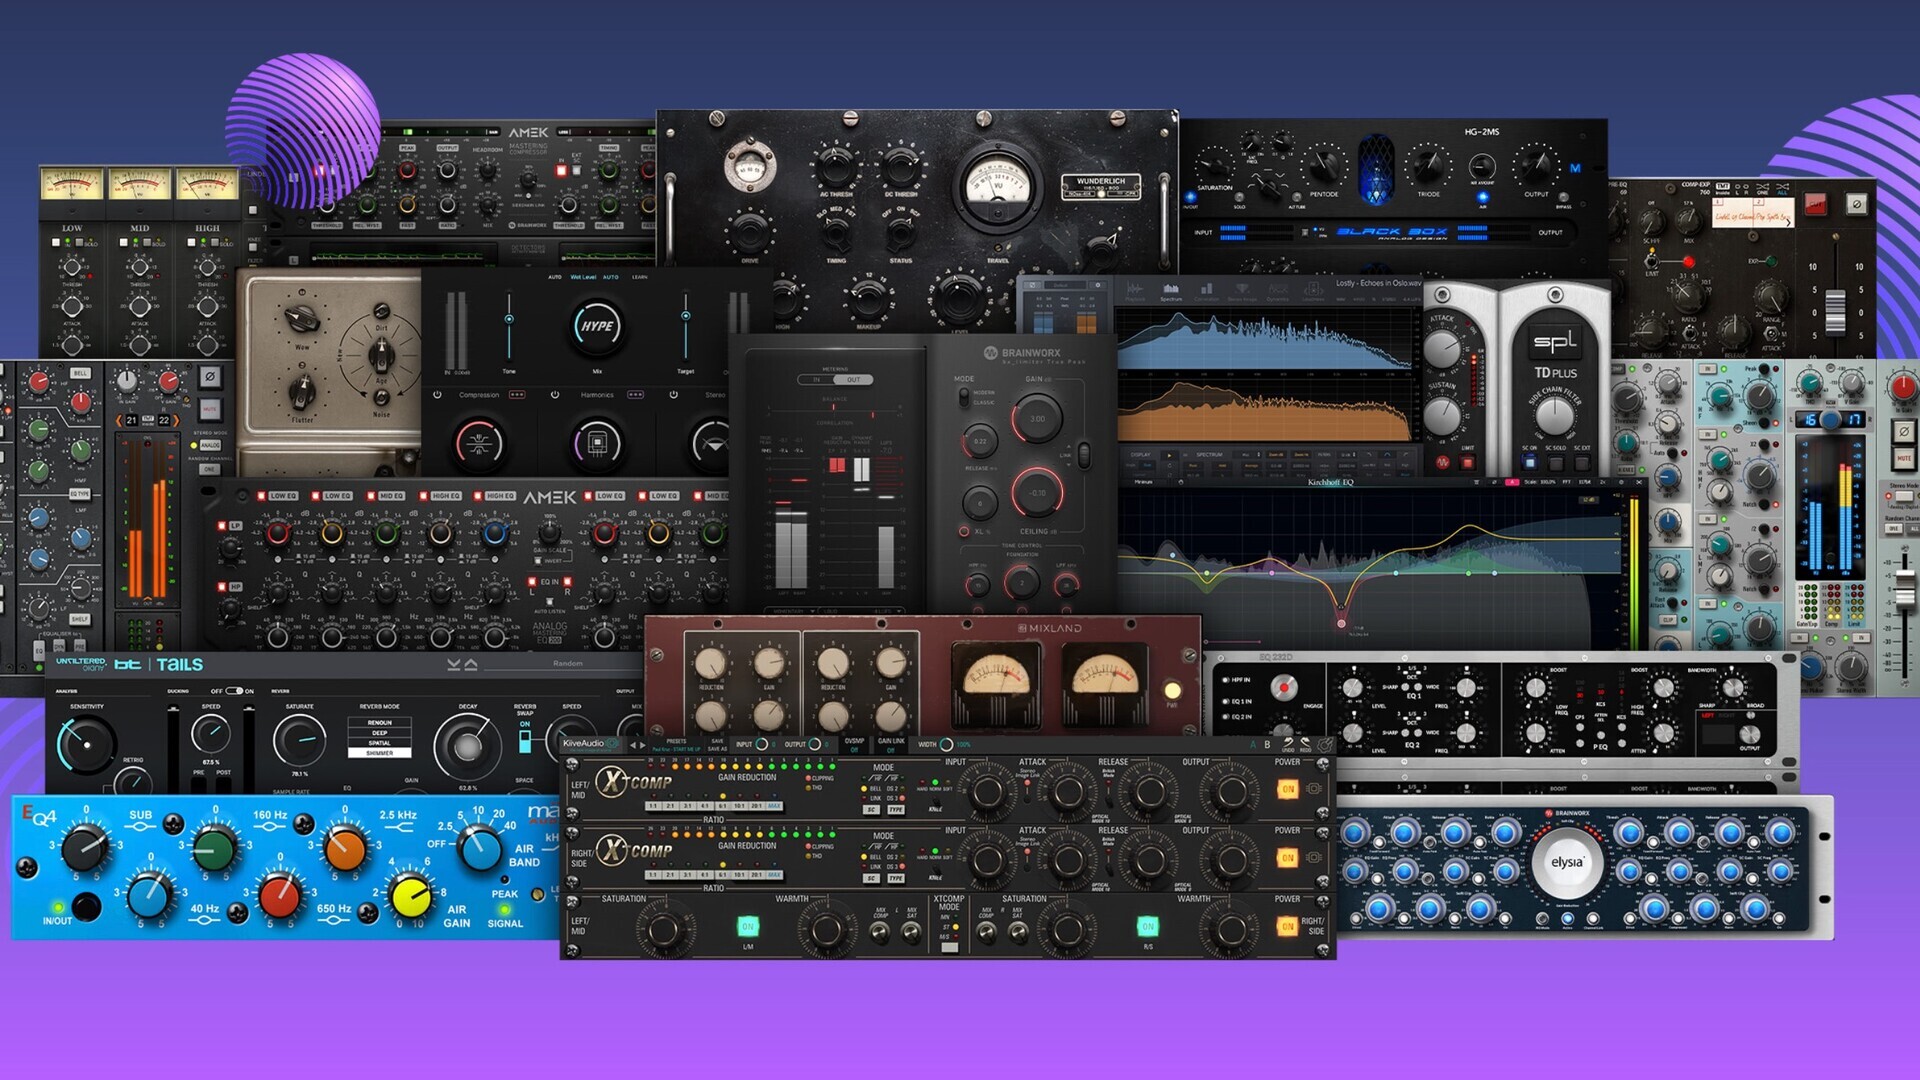Click red Engage button on SQ232D EQ
The height and width of the screenshot is (1080, 1920).
click(x=1284, y=688)
